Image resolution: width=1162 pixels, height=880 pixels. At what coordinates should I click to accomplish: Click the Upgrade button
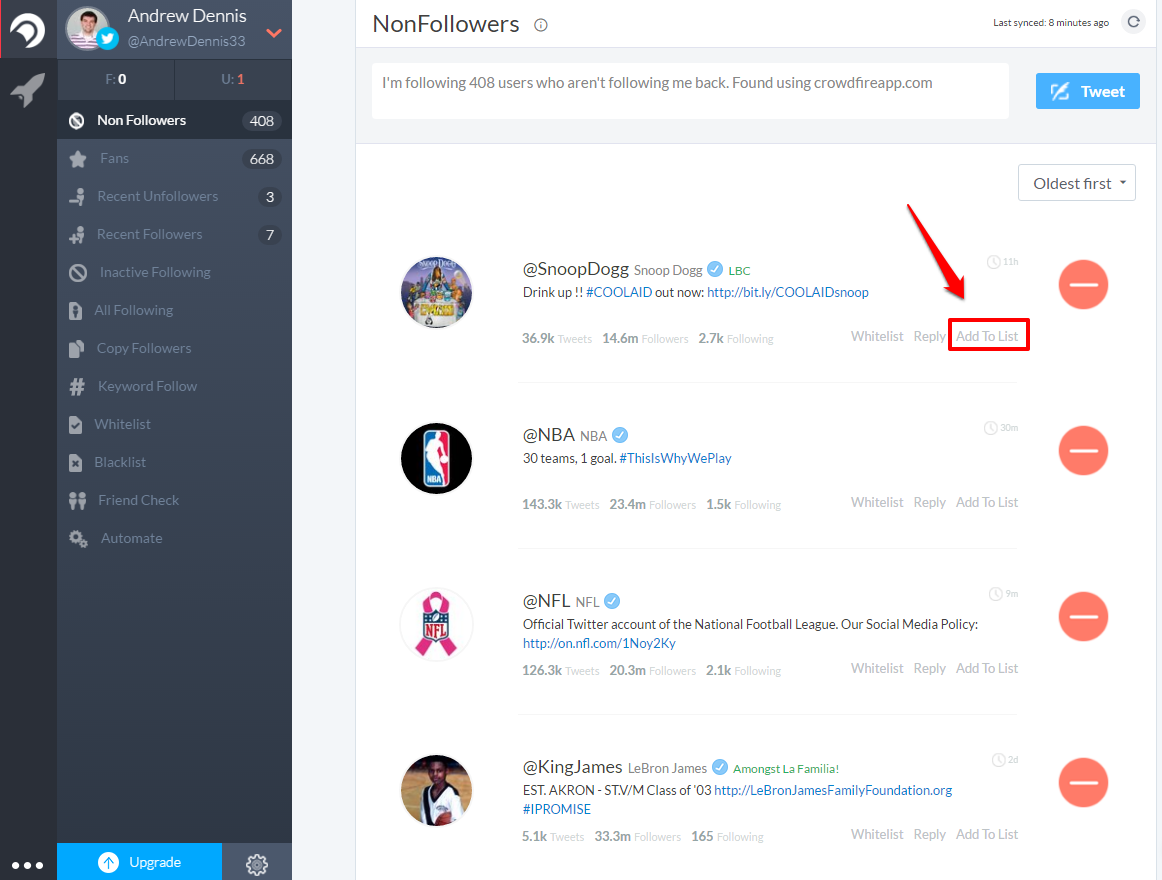139,861
